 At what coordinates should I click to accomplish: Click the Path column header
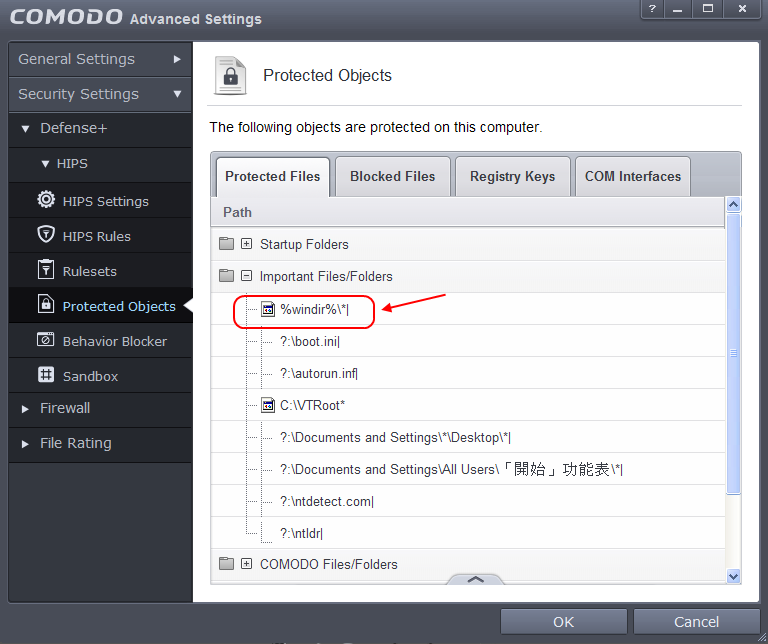point(468,212)
